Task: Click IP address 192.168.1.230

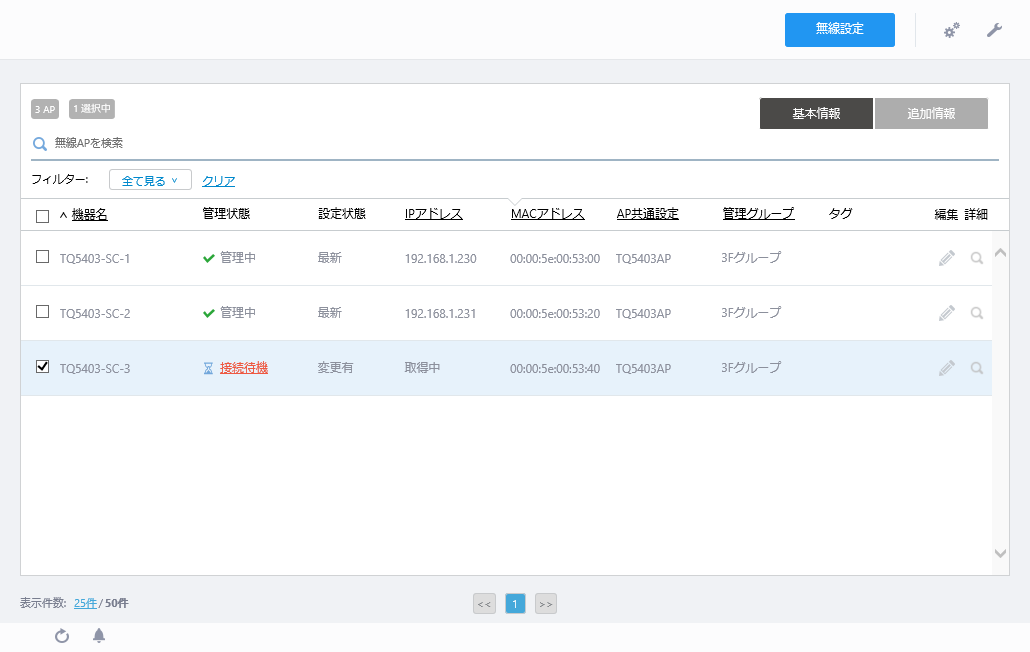Action: 440,259
